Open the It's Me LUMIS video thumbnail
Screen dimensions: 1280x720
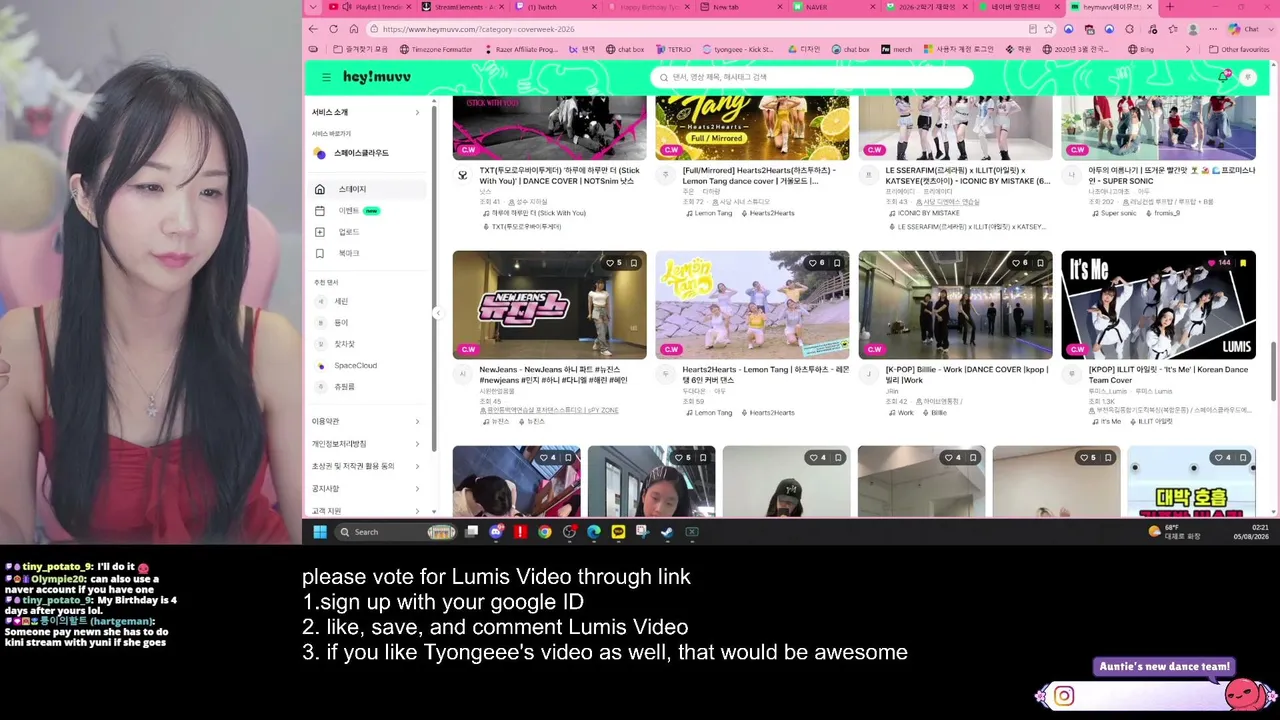tap(1158, 305)
